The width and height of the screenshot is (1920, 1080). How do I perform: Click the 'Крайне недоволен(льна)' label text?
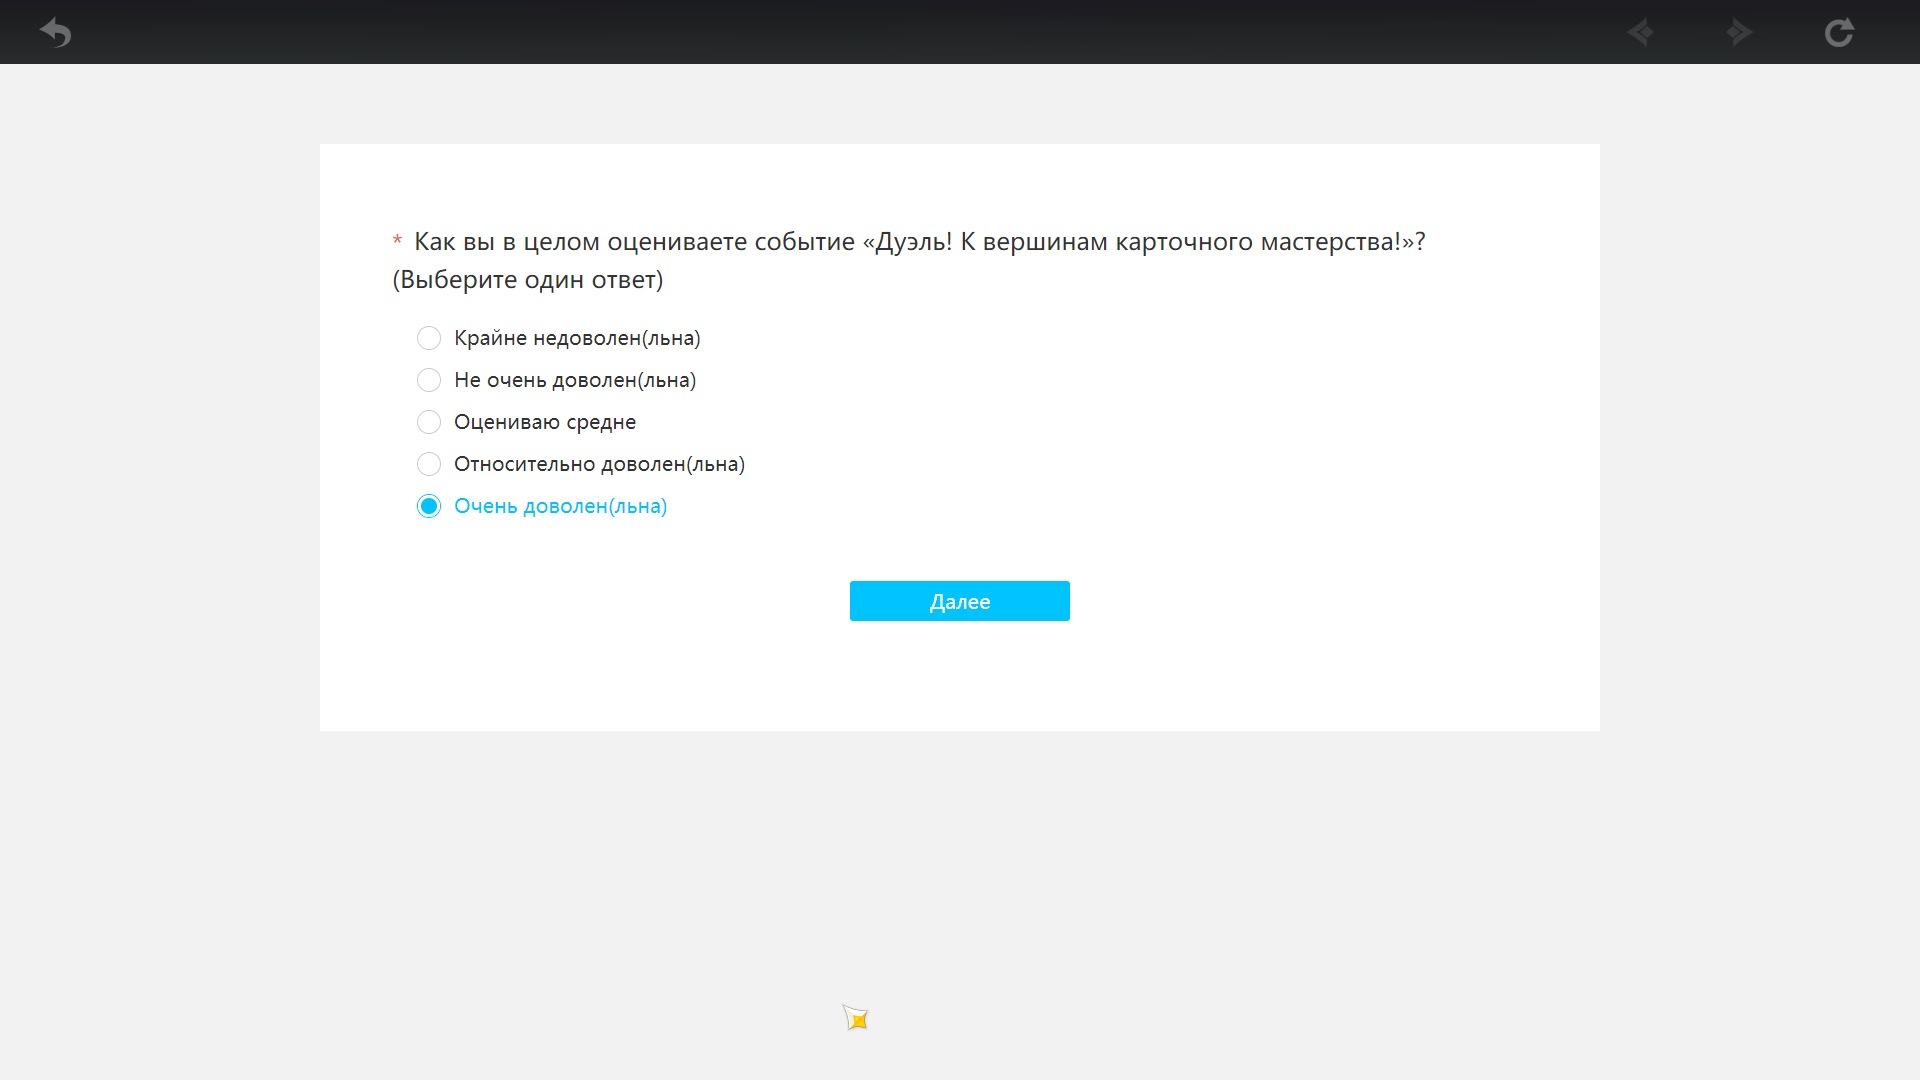(x=577, y=338)
